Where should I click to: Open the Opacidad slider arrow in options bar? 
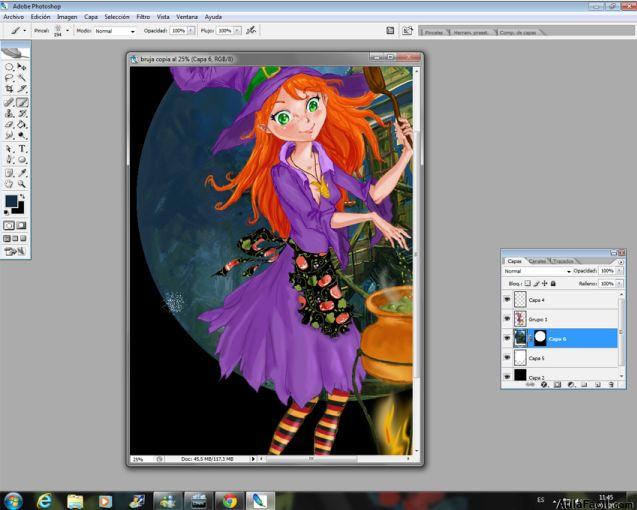click(x=191, y=30)
